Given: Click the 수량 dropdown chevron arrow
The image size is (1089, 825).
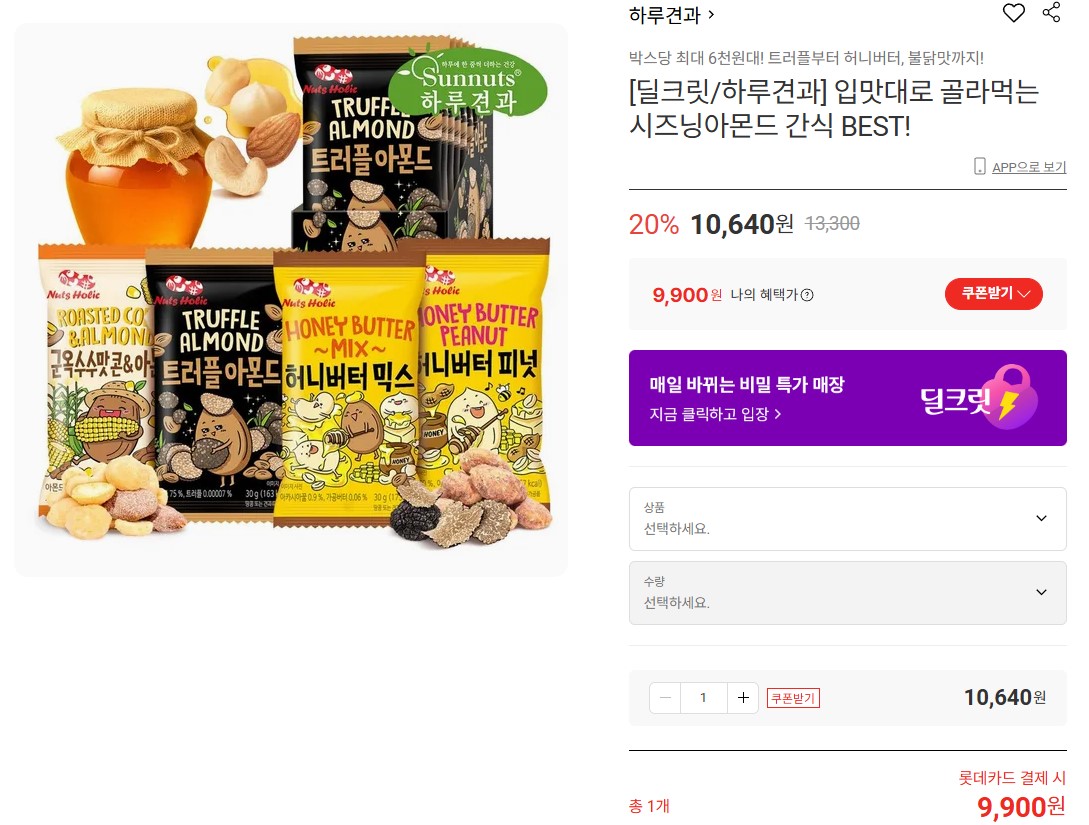Looking at the screenshot, I should (1041, 592).
